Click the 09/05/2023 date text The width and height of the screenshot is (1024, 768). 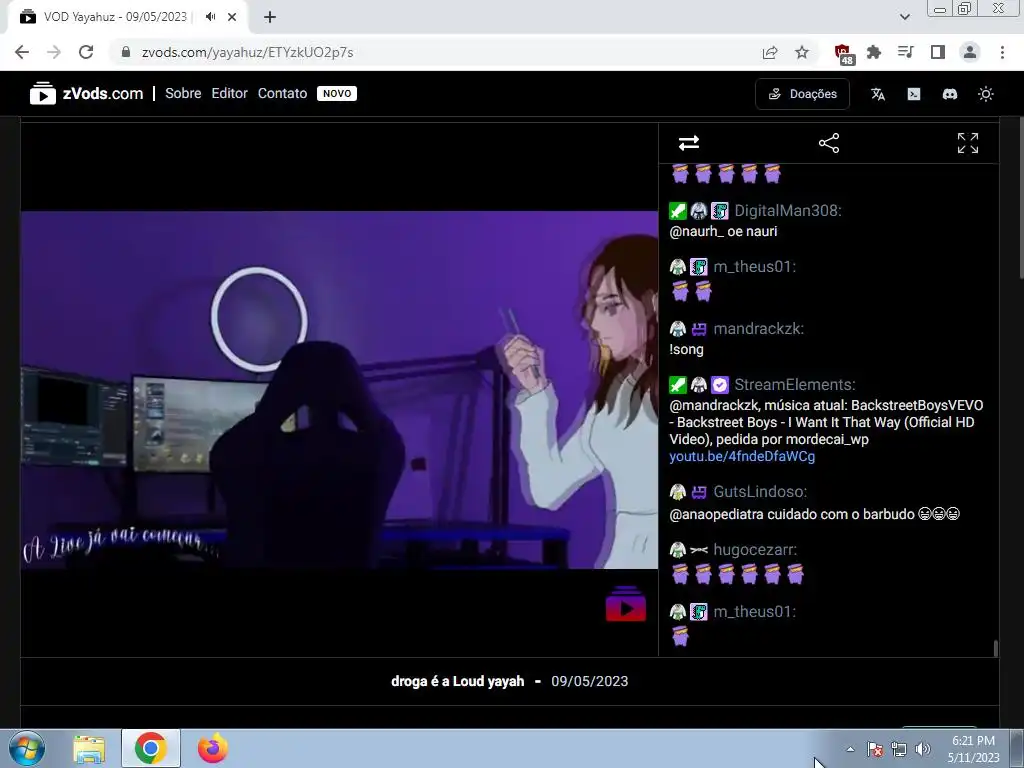(590, 681)
